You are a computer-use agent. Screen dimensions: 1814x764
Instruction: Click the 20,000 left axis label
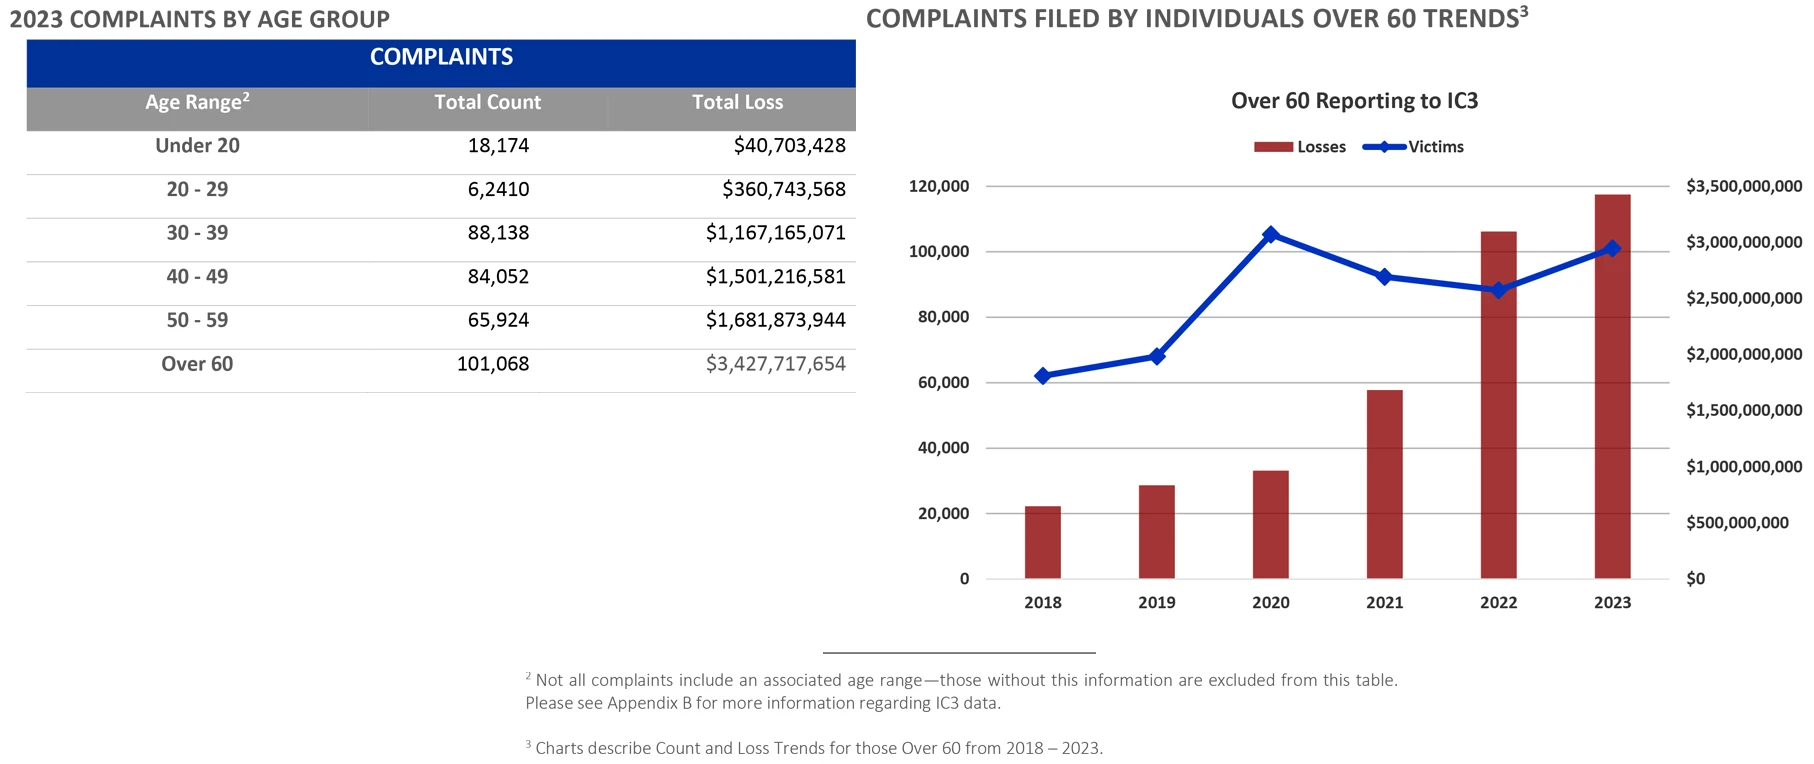point(943,514)
